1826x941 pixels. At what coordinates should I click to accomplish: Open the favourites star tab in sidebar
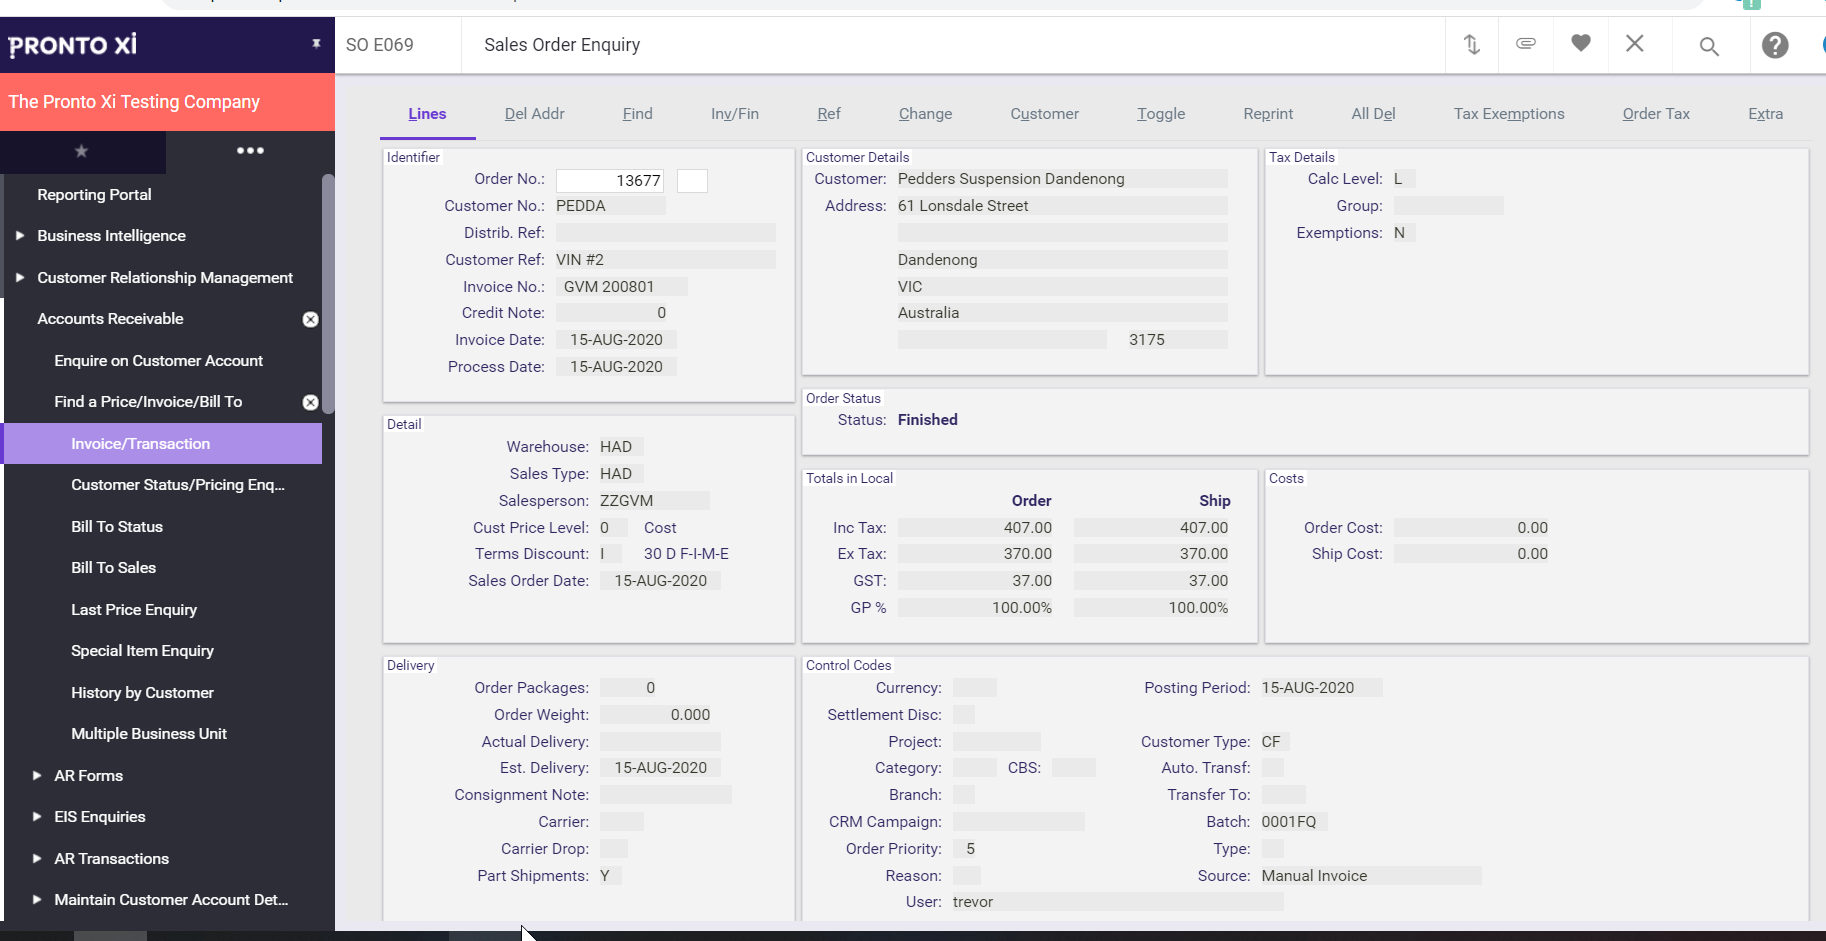point(82,151)
